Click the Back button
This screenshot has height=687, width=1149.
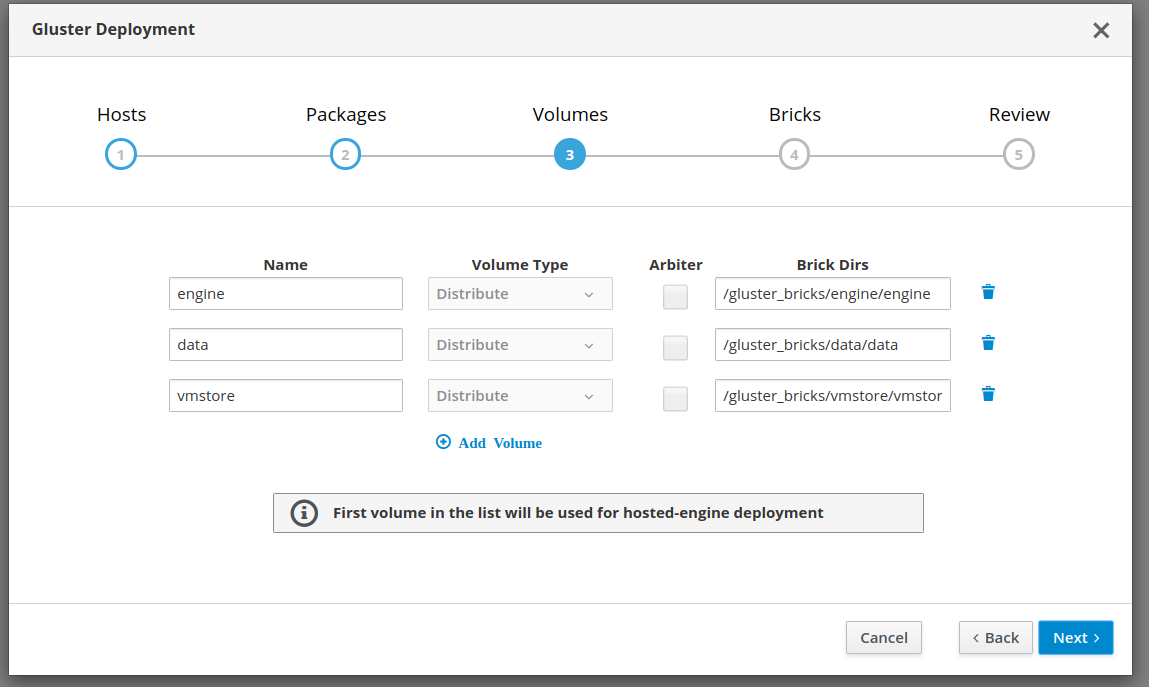tap(995, 638)
